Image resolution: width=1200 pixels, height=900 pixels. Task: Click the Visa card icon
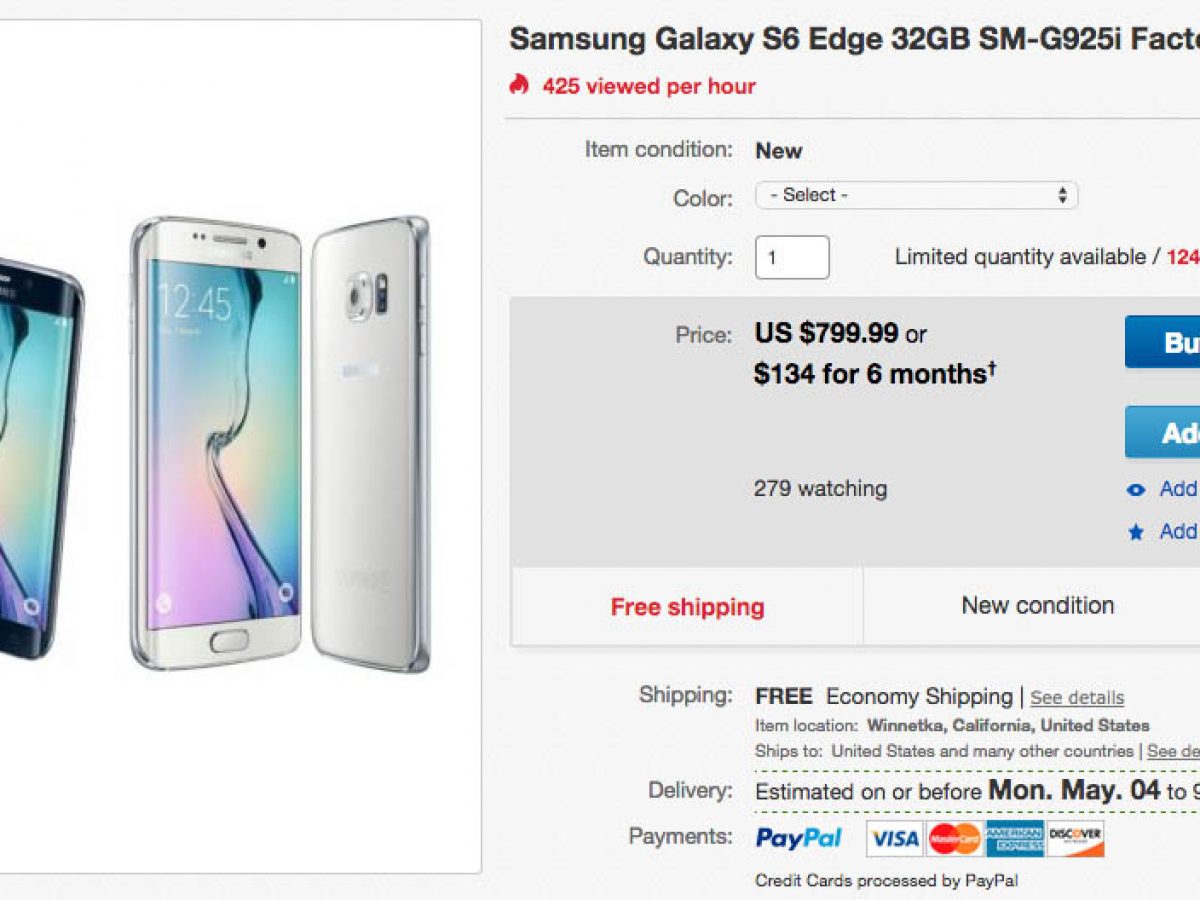pos(893,838)
